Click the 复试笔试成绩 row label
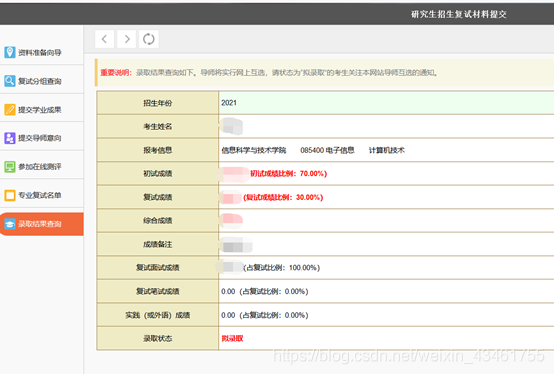The image size is (554, 374). point(158,291)
